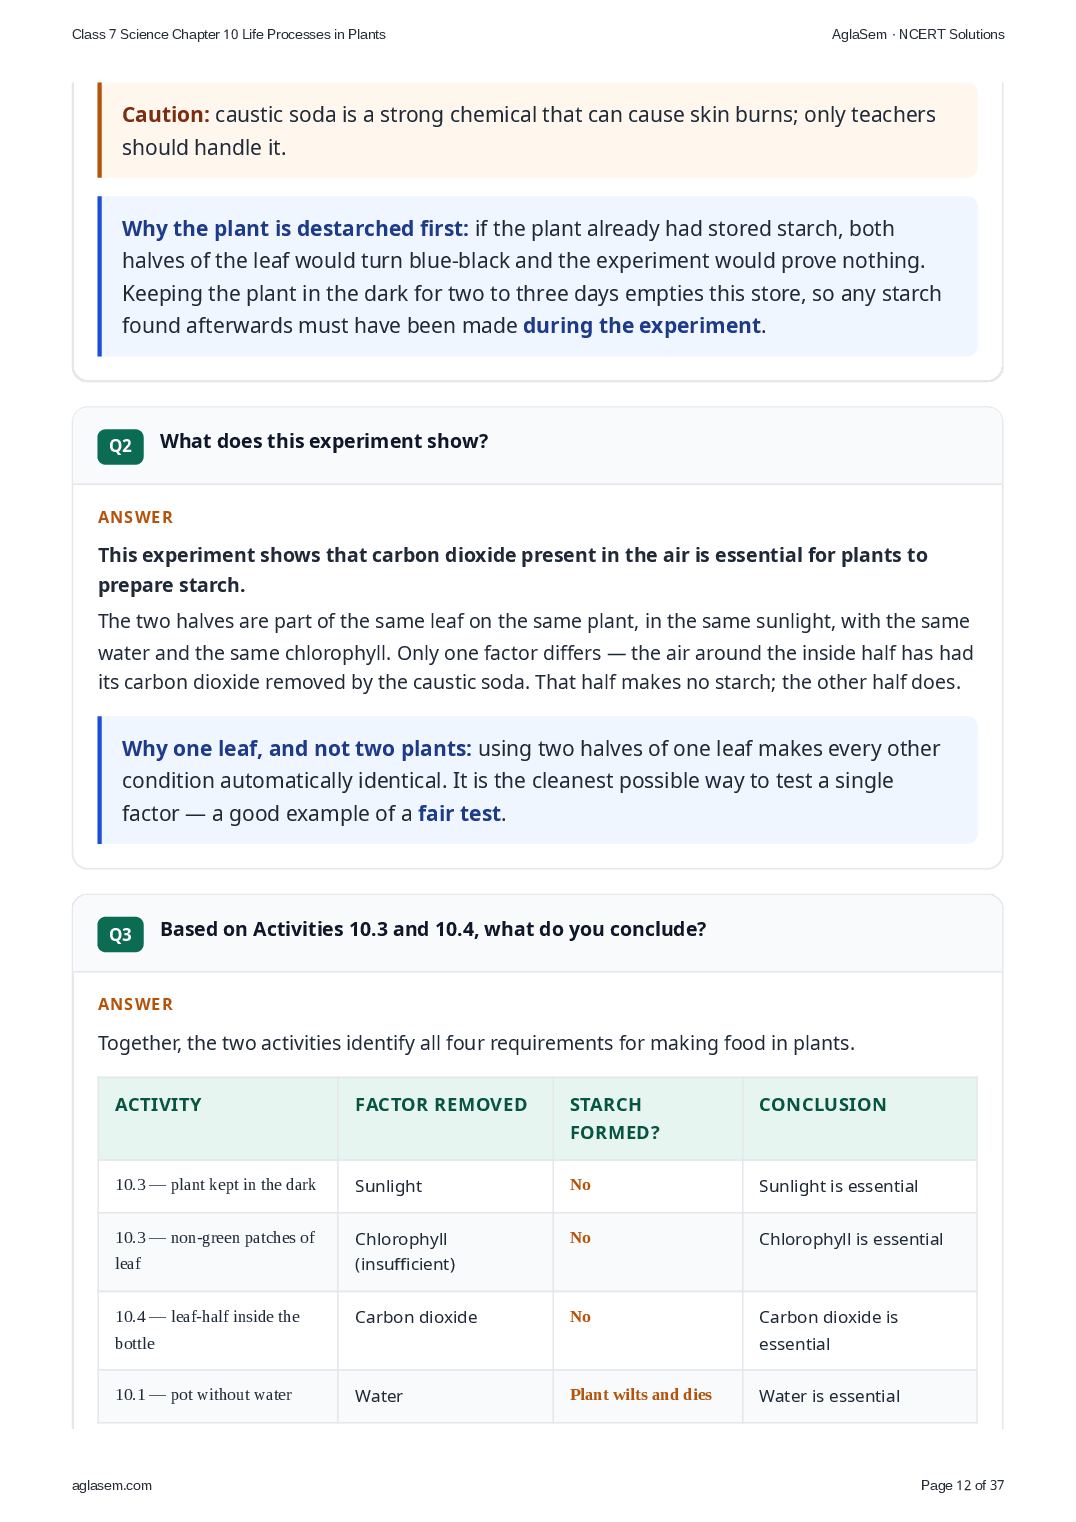This screenshot has width=1076, height=1522.
Task: Click the CONCLUSION column header
Action: click(x=823, y=1105)
